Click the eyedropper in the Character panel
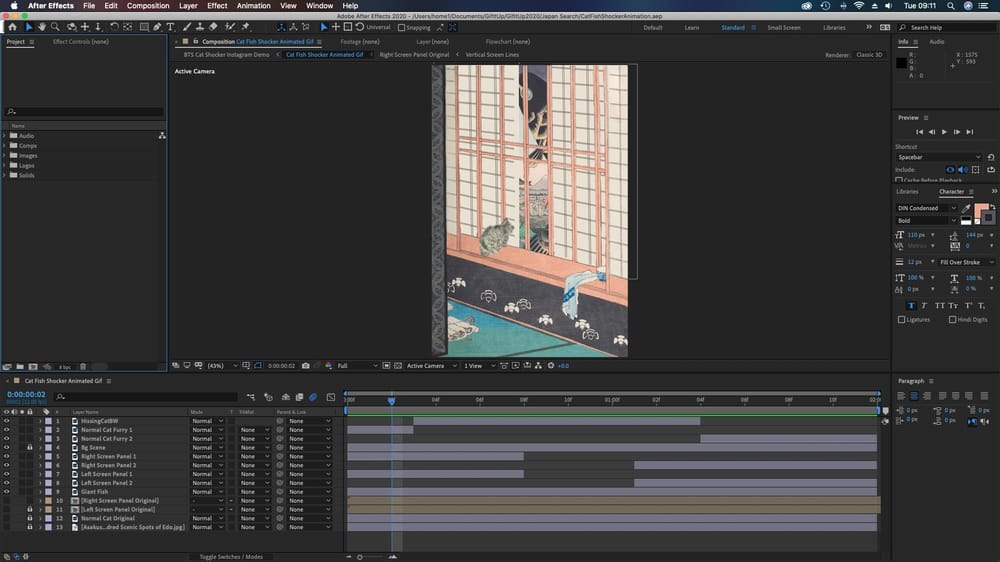This screenshot has width=1000, height=562. tap(966, 208)
